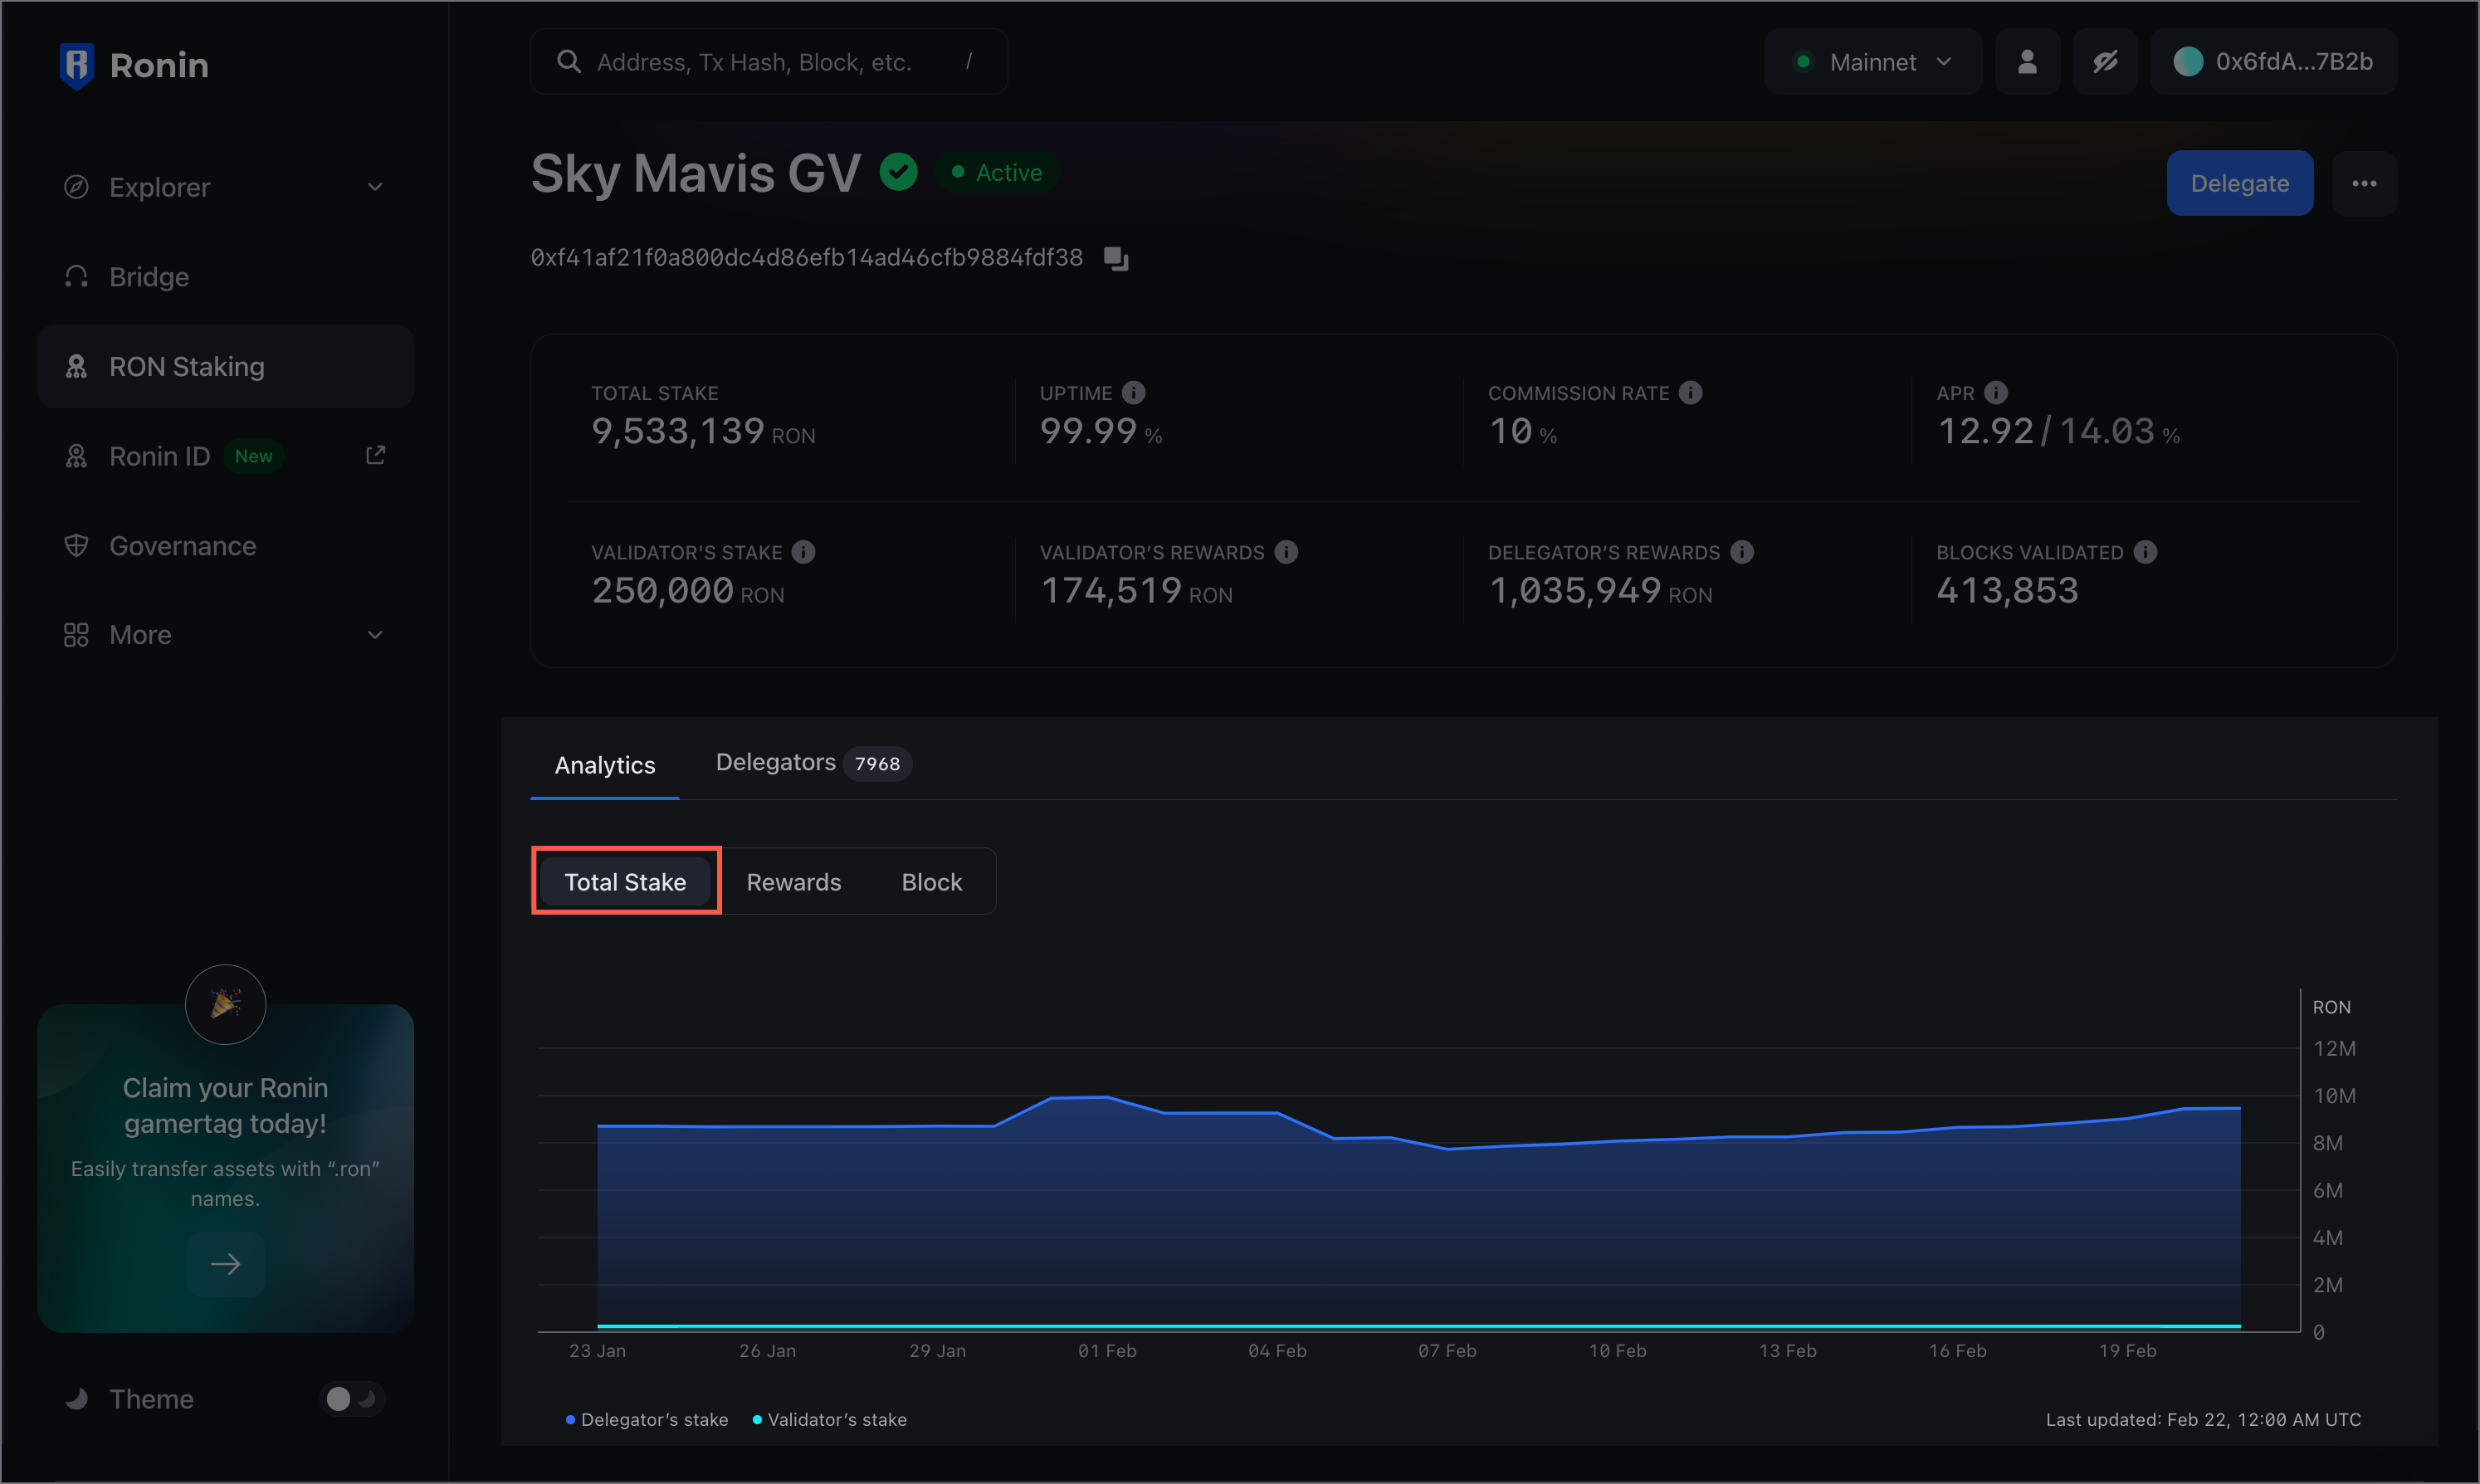Click the Blocks Validated info icon

[x=2145, y=552]
